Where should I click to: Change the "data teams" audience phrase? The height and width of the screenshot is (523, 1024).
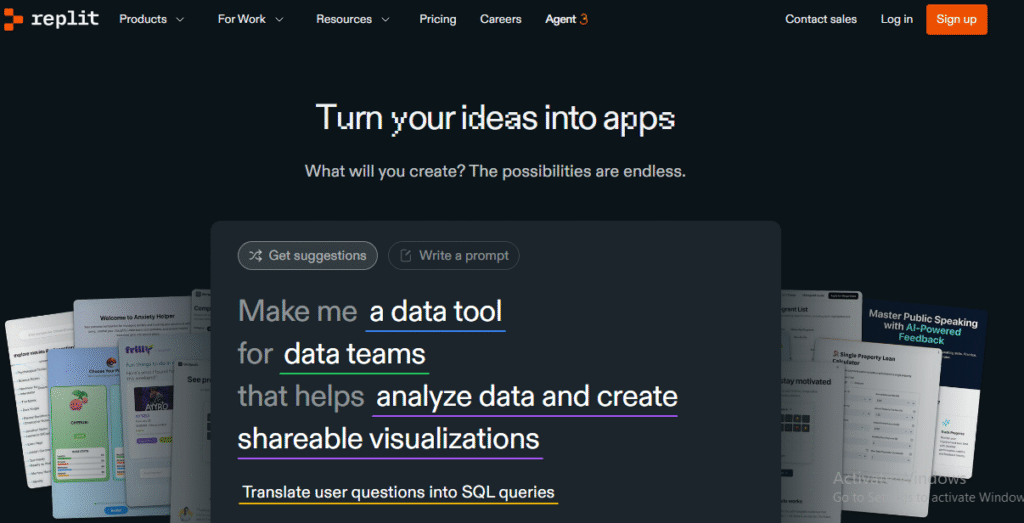coord(355,354)
